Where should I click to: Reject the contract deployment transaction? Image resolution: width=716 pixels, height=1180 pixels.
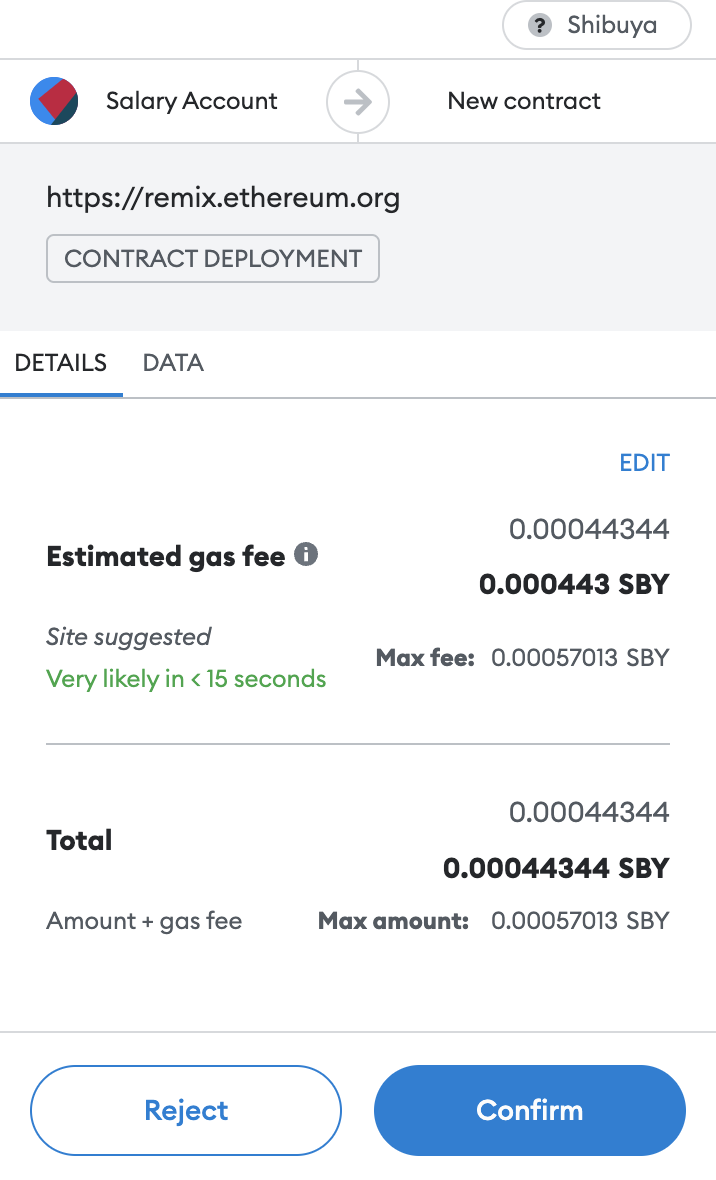(x=186, y=1110)
